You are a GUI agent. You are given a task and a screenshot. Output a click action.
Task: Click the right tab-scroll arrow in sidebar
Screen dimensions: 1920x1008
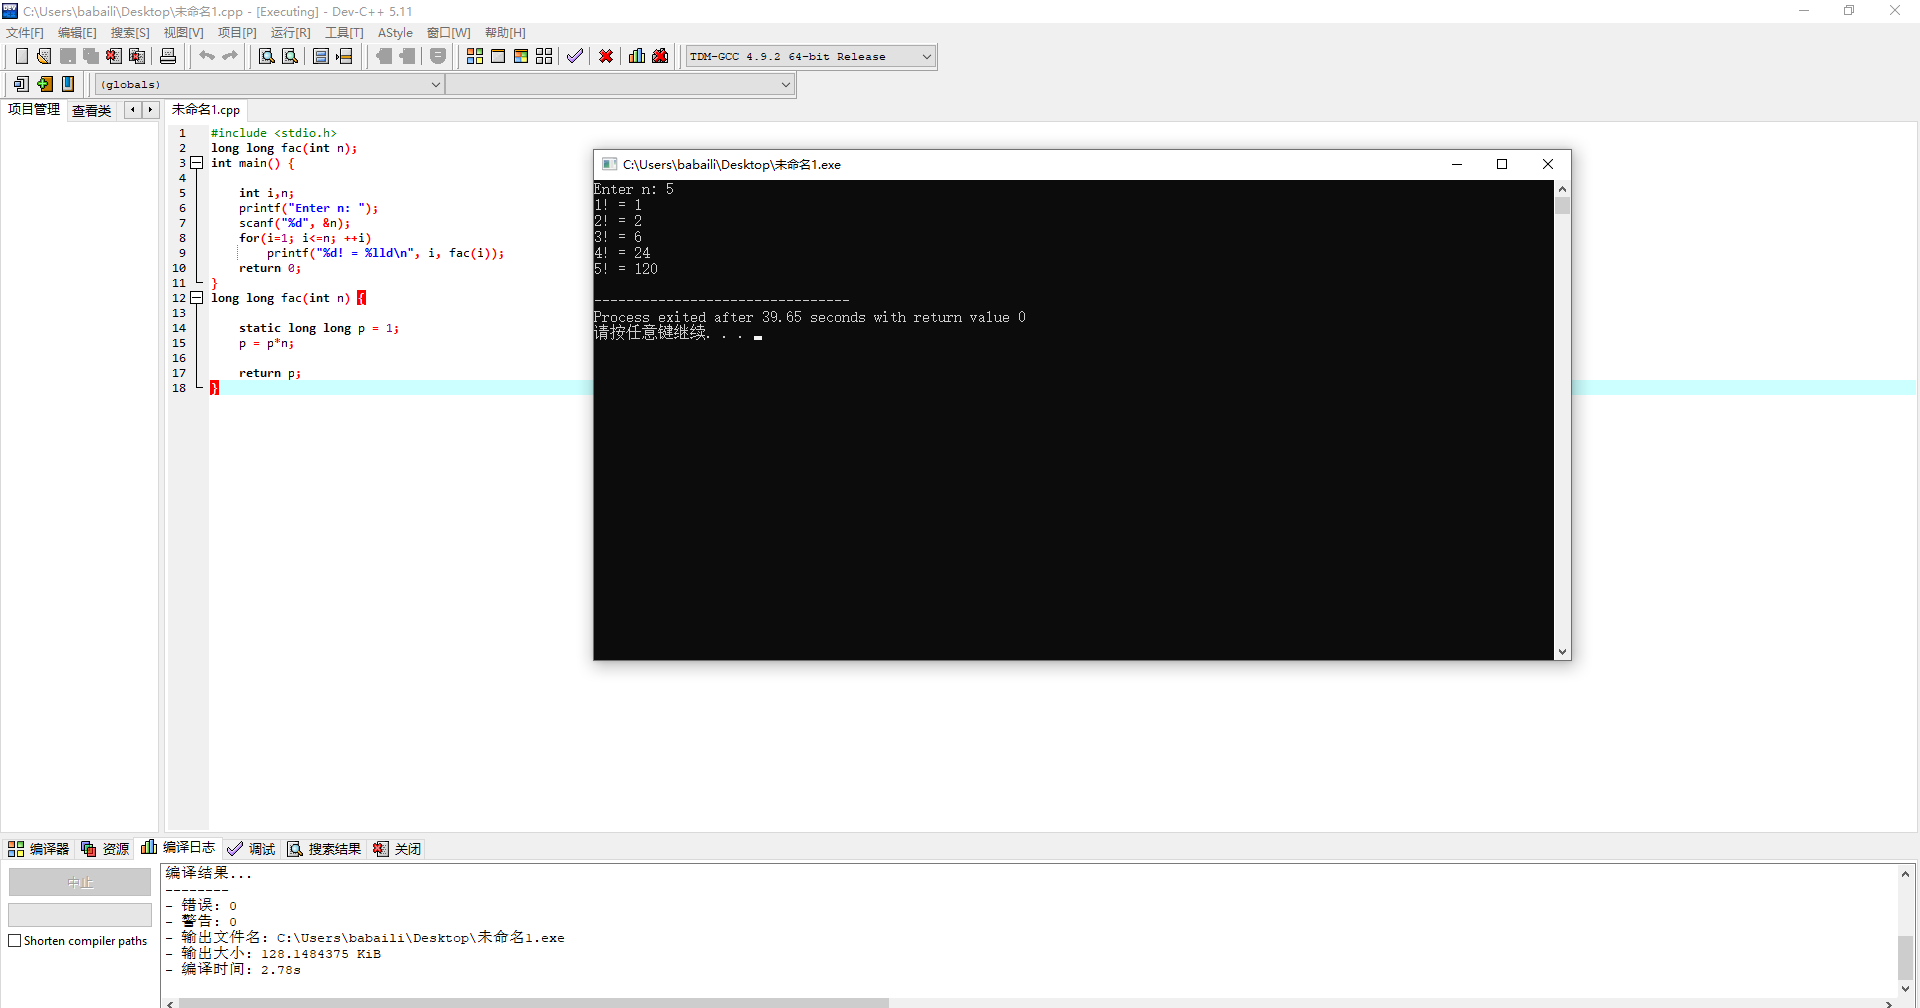point(150,110)
